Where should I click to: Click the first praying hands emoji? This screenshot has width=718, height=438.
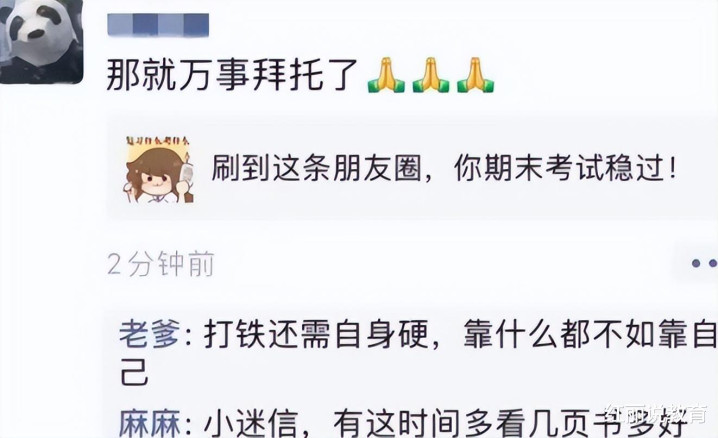(x=386, y=75)
